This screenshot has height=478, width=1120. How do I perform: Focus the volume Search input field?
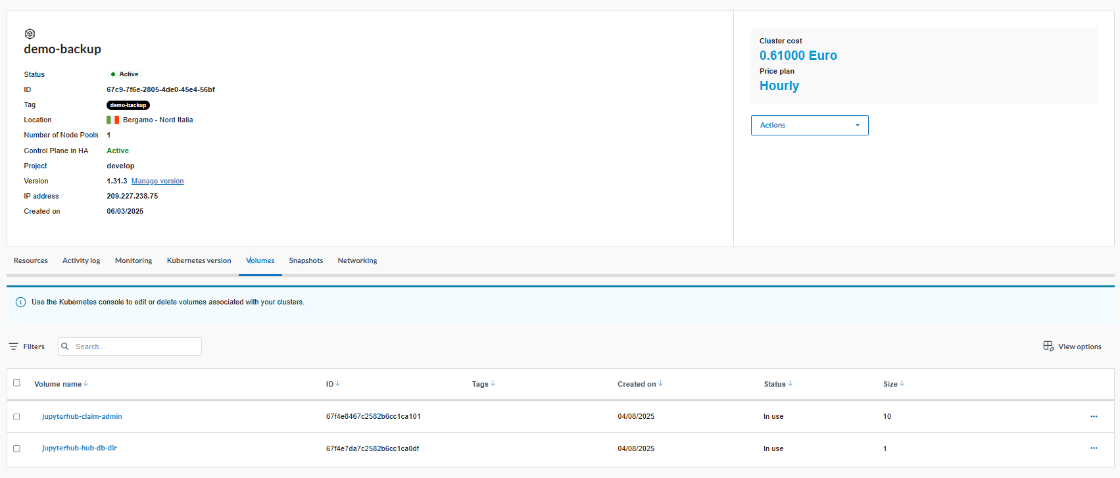click(135, 346)
